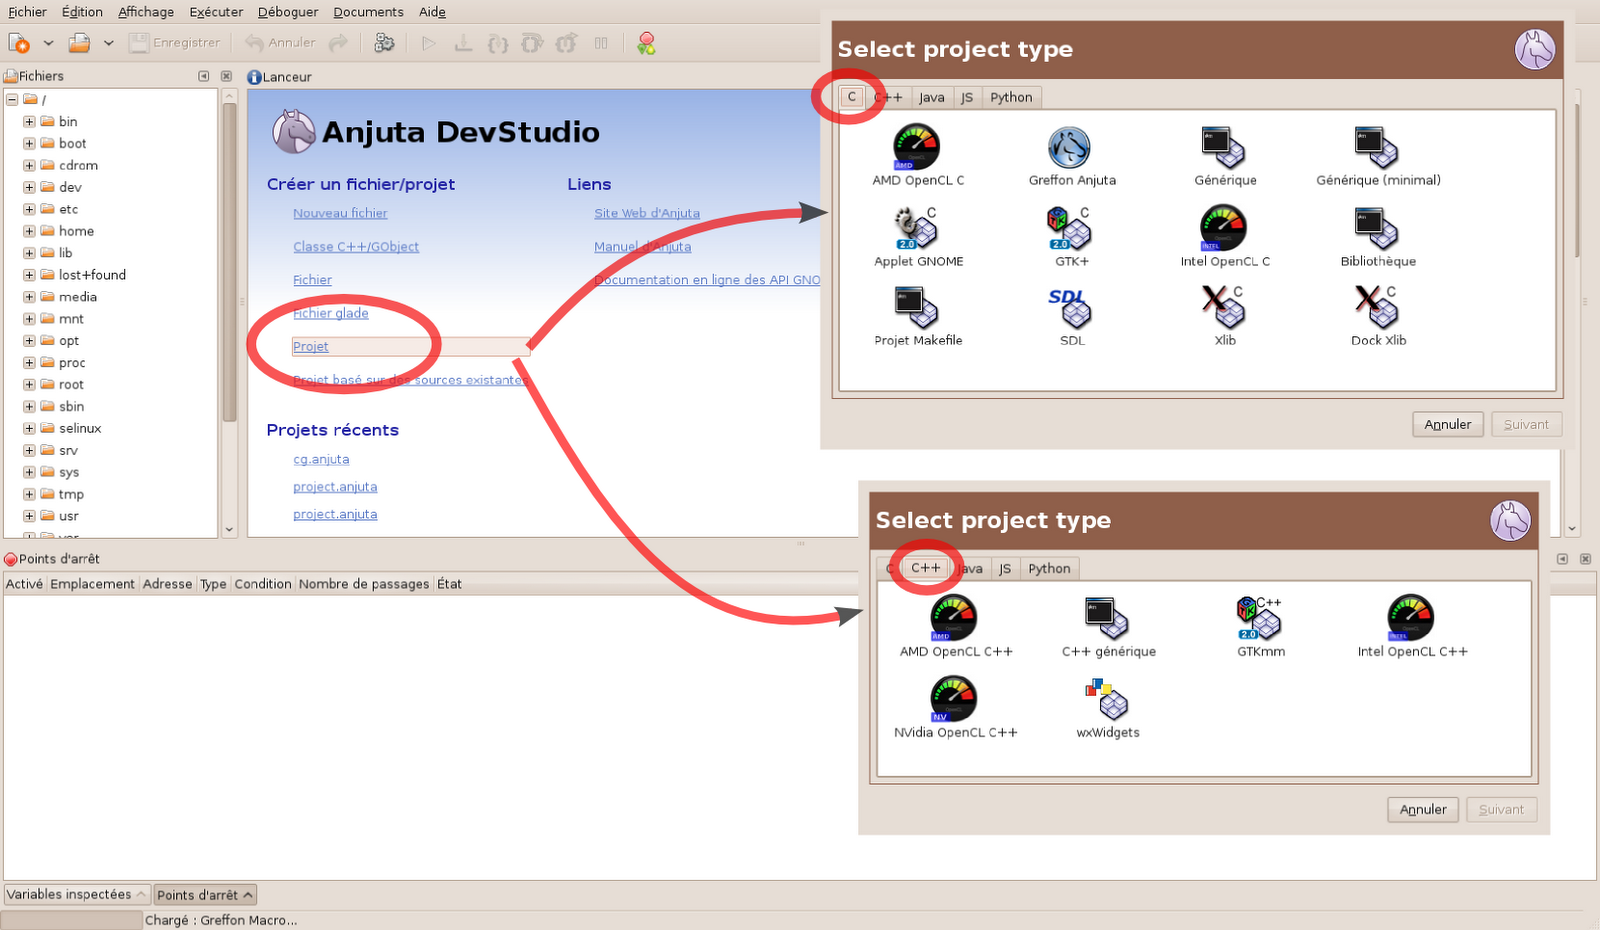This screenshot has height=930, width=1600.
Task: Click the Fichiers panel close icon
Action: (226, 76)
